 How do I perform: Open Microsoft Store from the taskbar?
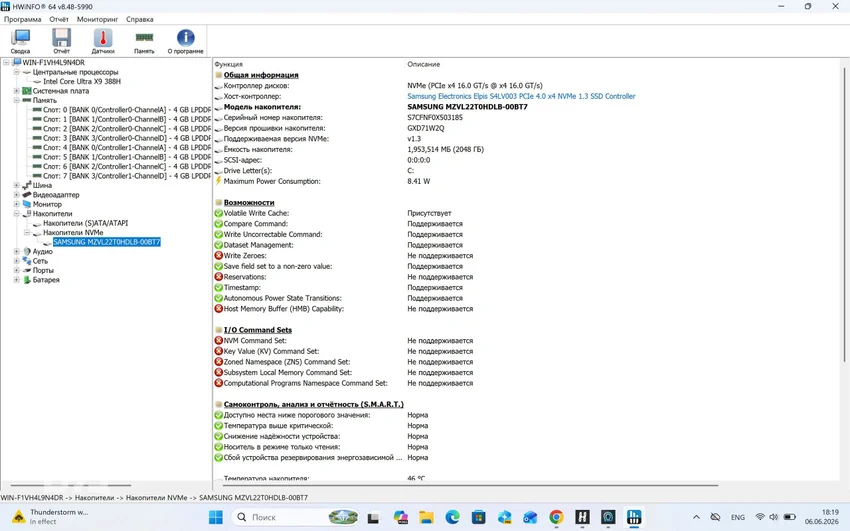click(478, 517)
